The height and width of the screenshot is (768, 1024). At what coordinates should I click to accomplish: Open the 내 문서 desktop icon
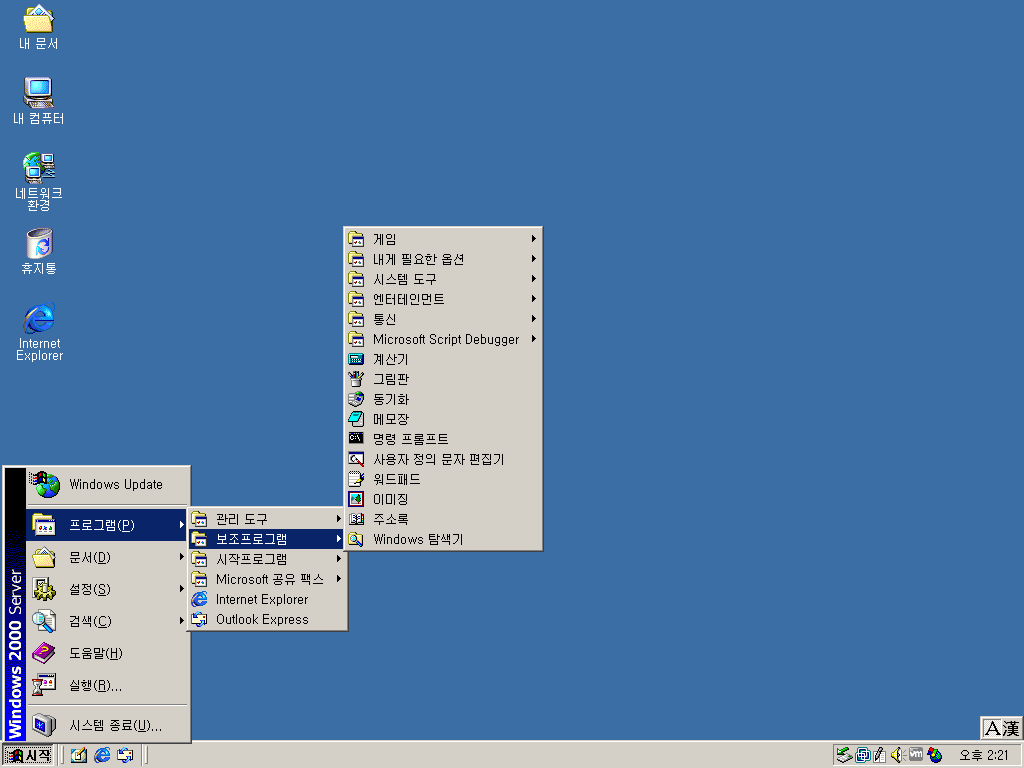(39, 27)
